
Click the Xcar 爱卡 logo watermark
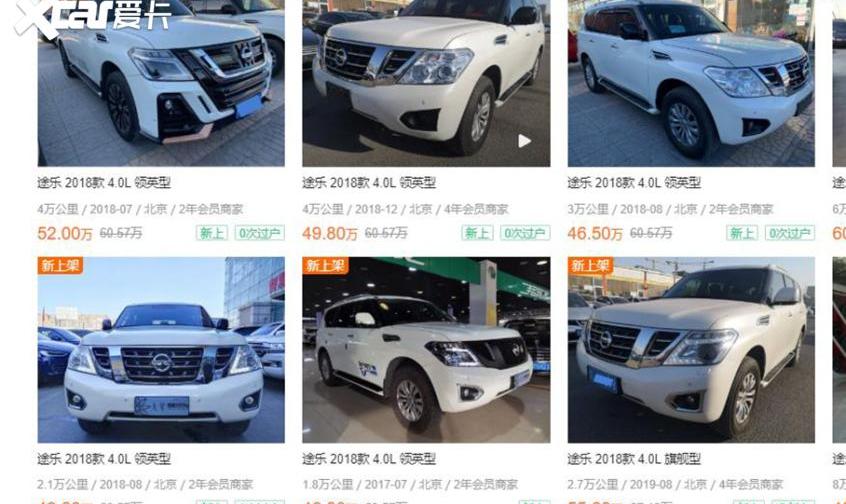click(92, 16)
